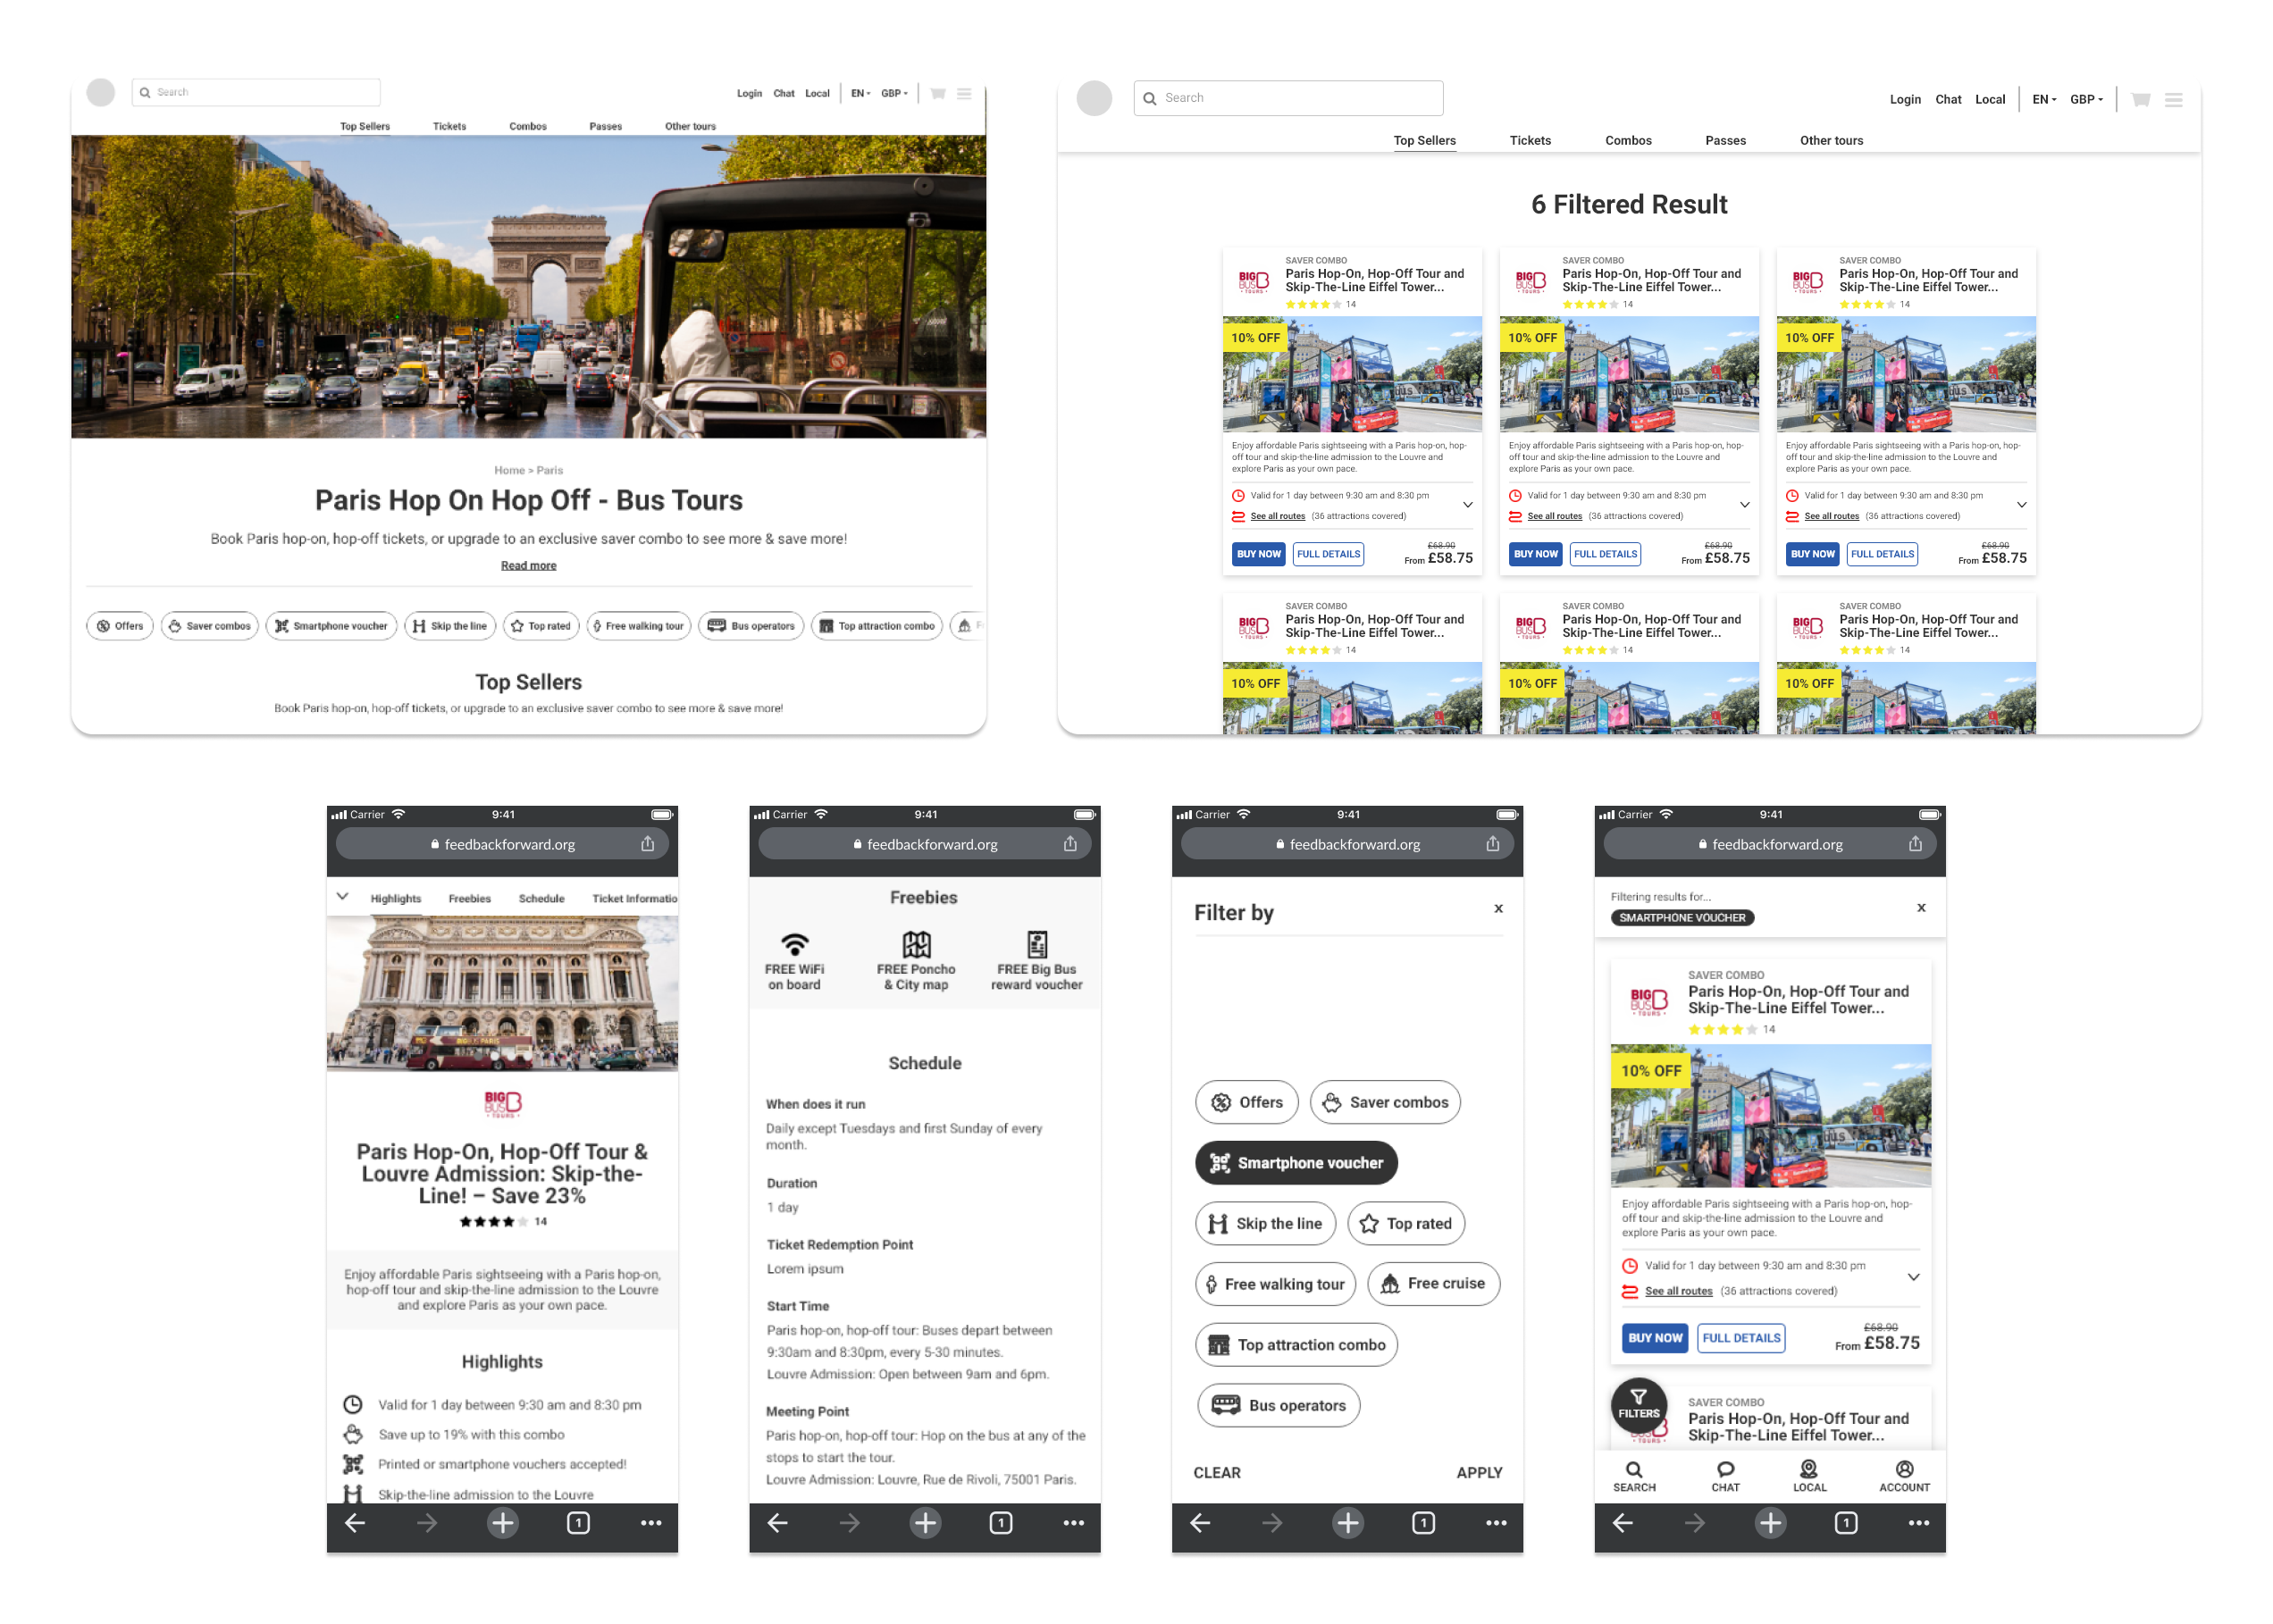Open the EN language dropdown on the Paris landing page

(859, 93)
